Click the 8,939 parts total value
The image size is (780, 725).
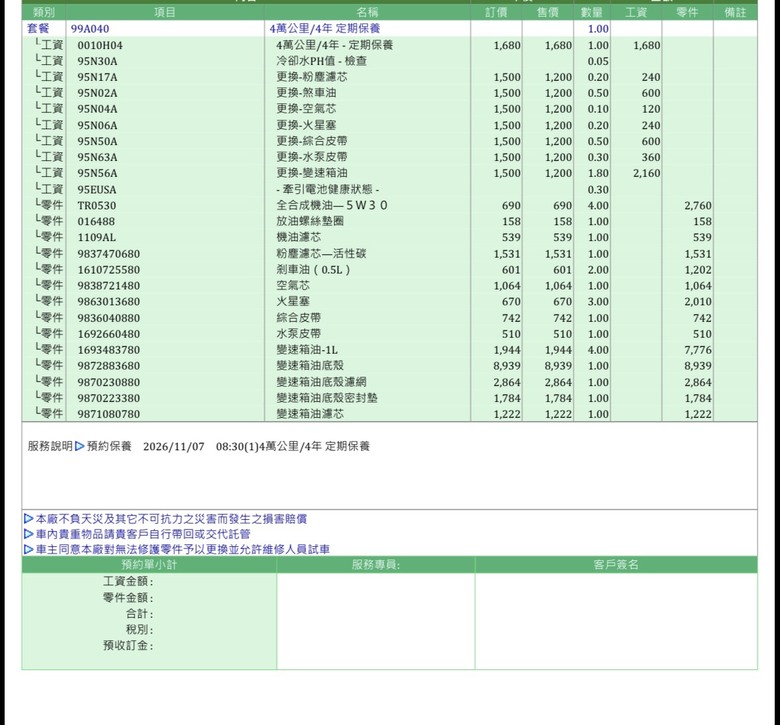coord(697,366)
